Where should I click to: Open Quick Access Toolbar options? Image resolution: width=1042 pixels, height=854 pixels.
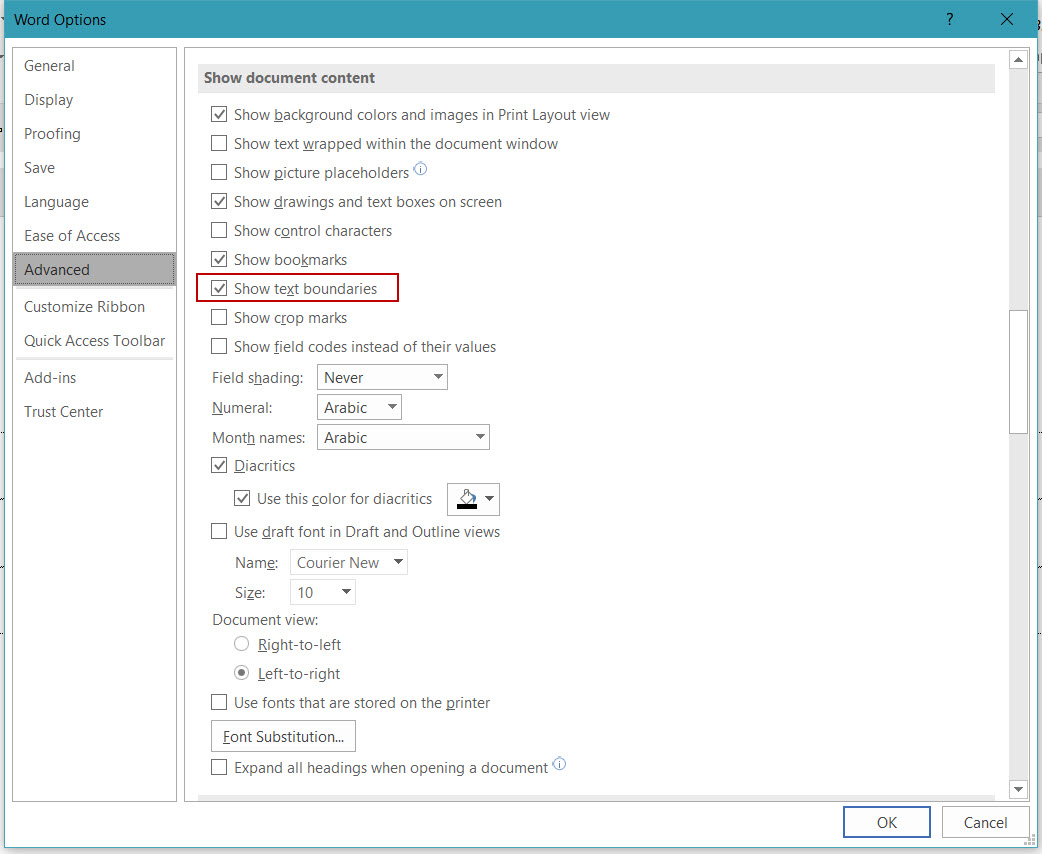(94, 341)
